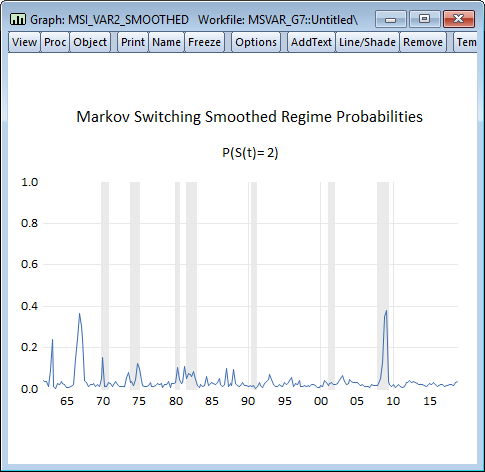Image resolution: width=485 pixels, height=472 pixels.
Task: Click the early 1963 spike on the line
Action: tap(52, 340)
